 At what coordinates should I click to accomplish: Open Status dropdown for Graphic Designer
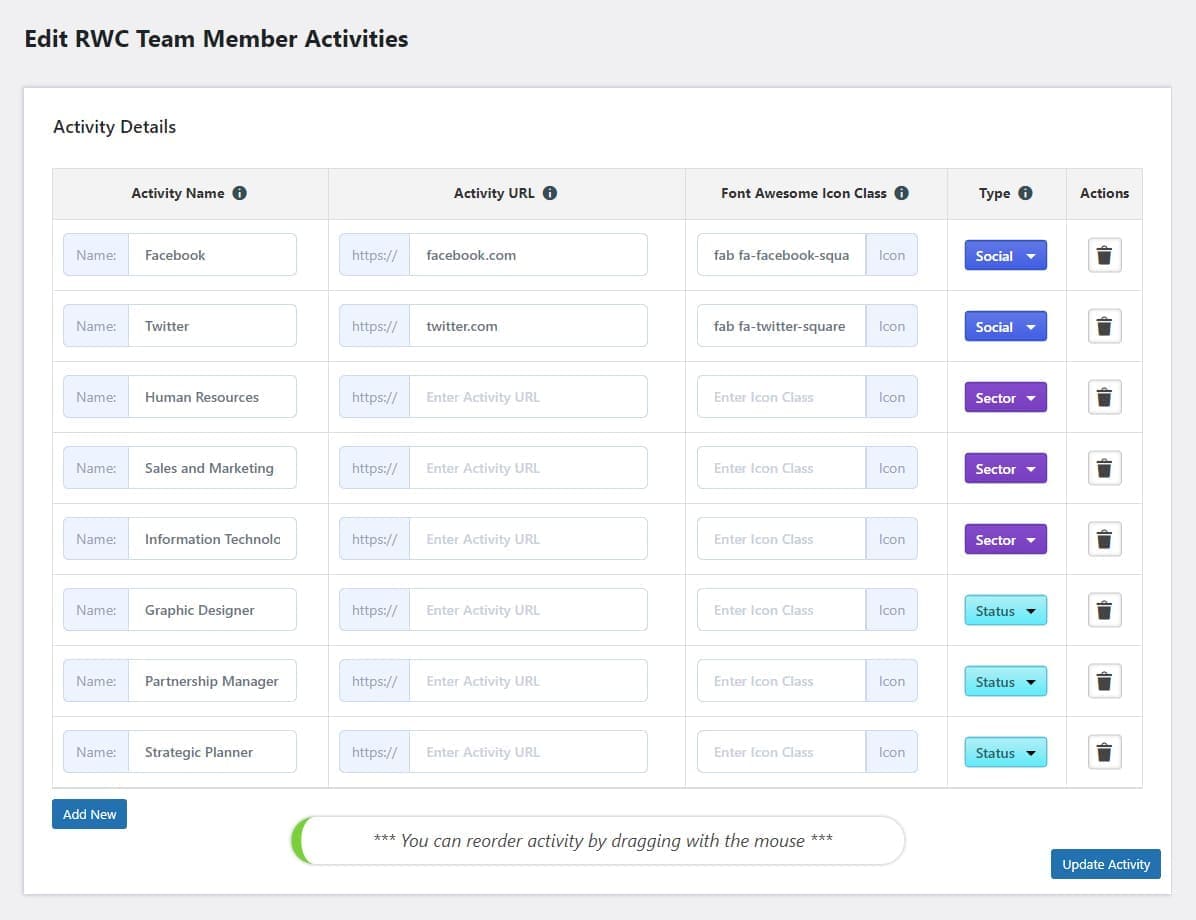coord(1005,610)
